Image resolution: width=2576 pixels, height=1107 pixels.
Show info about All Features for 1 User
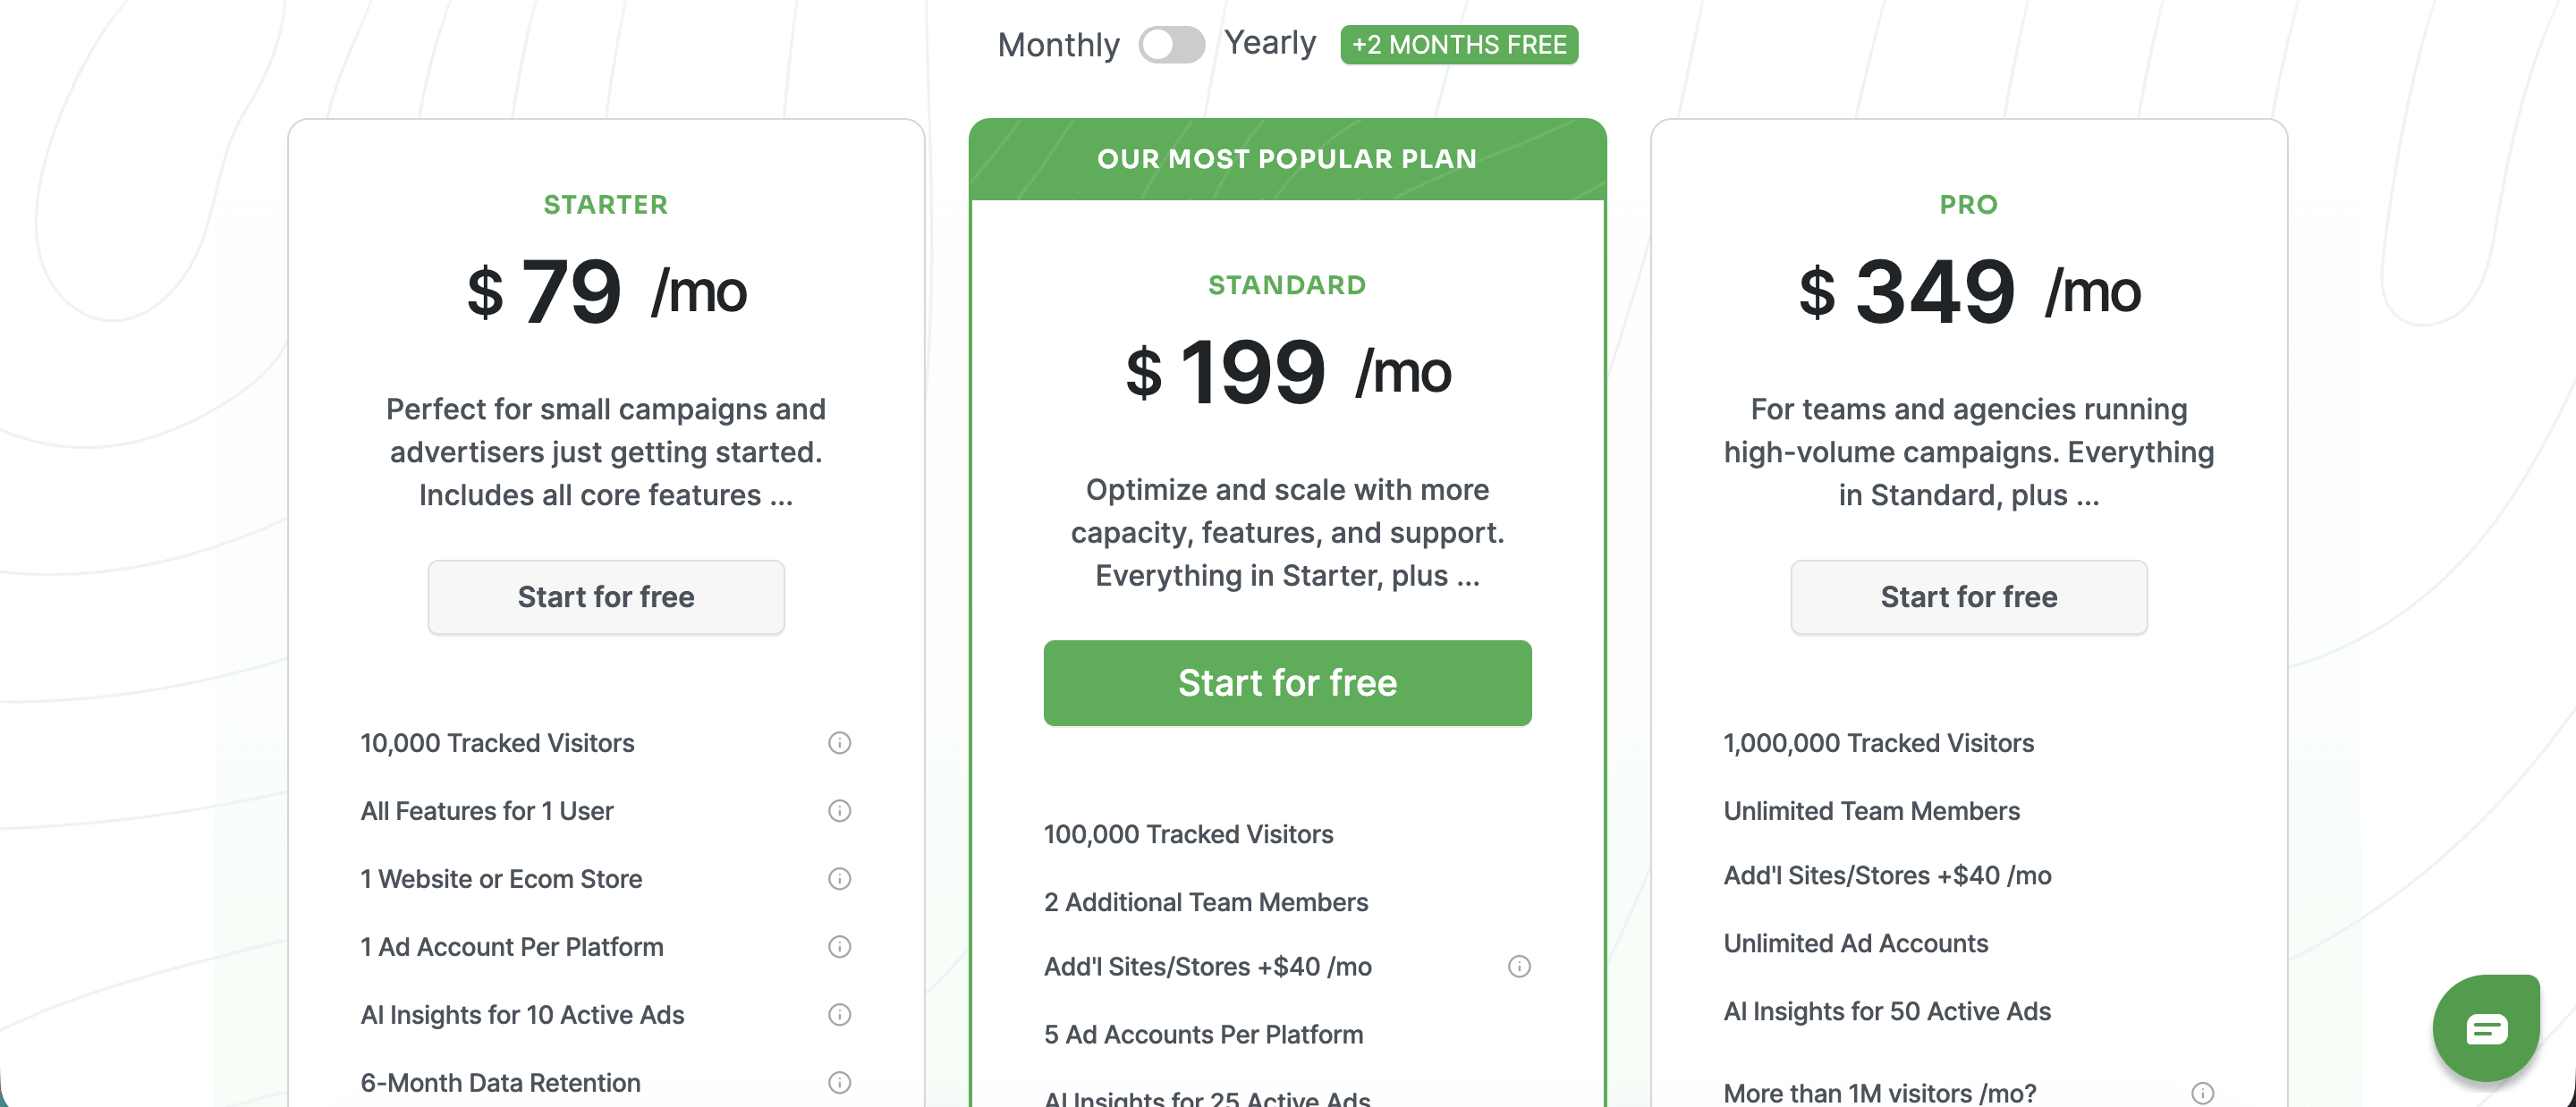[x=839, y=810]
